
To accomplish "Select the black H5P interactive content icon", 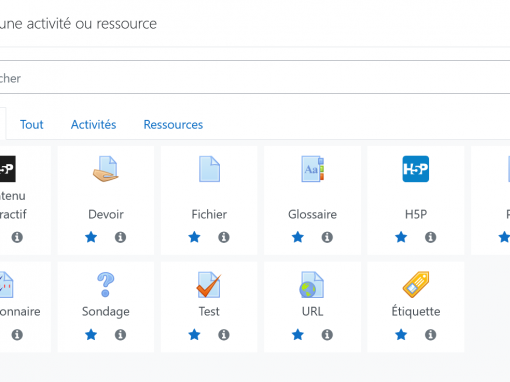I will 7,169.
